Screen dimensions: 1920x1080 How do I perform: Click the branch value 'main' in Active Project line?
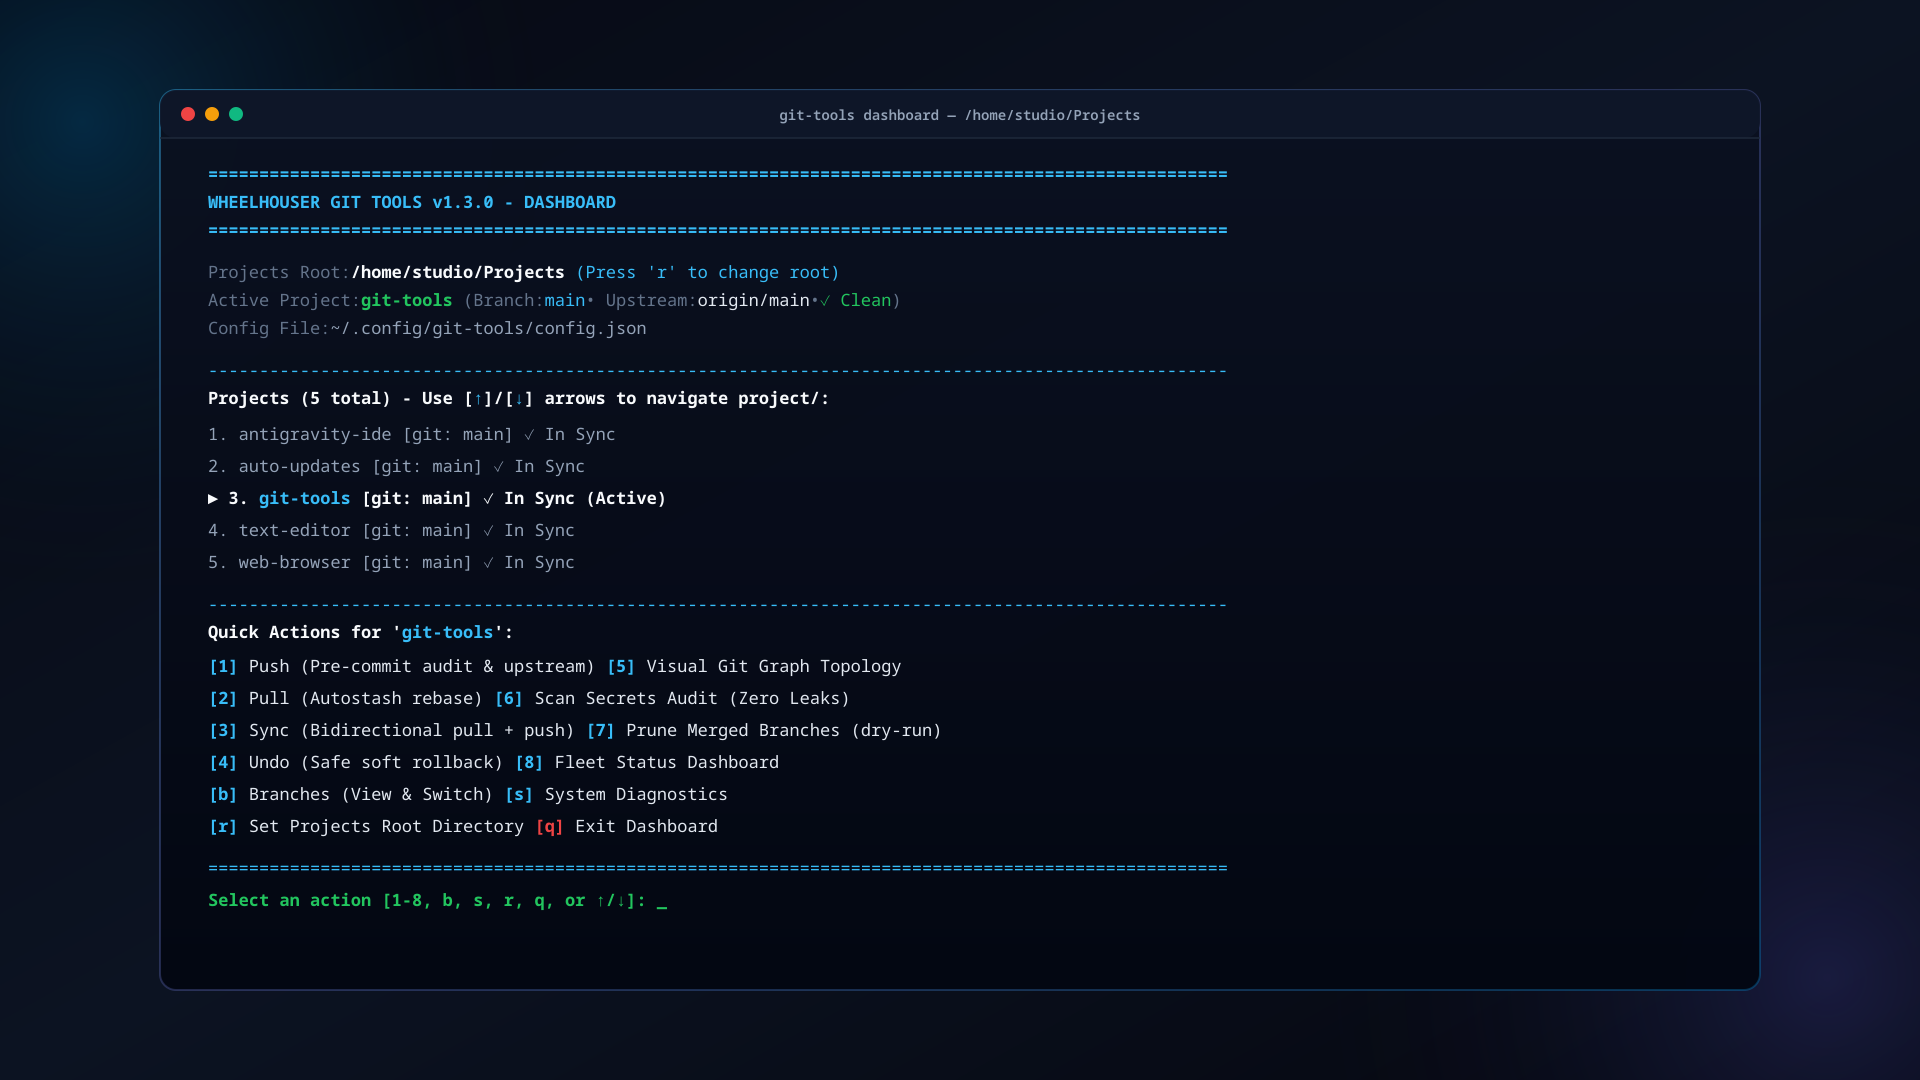pos(565,300)
